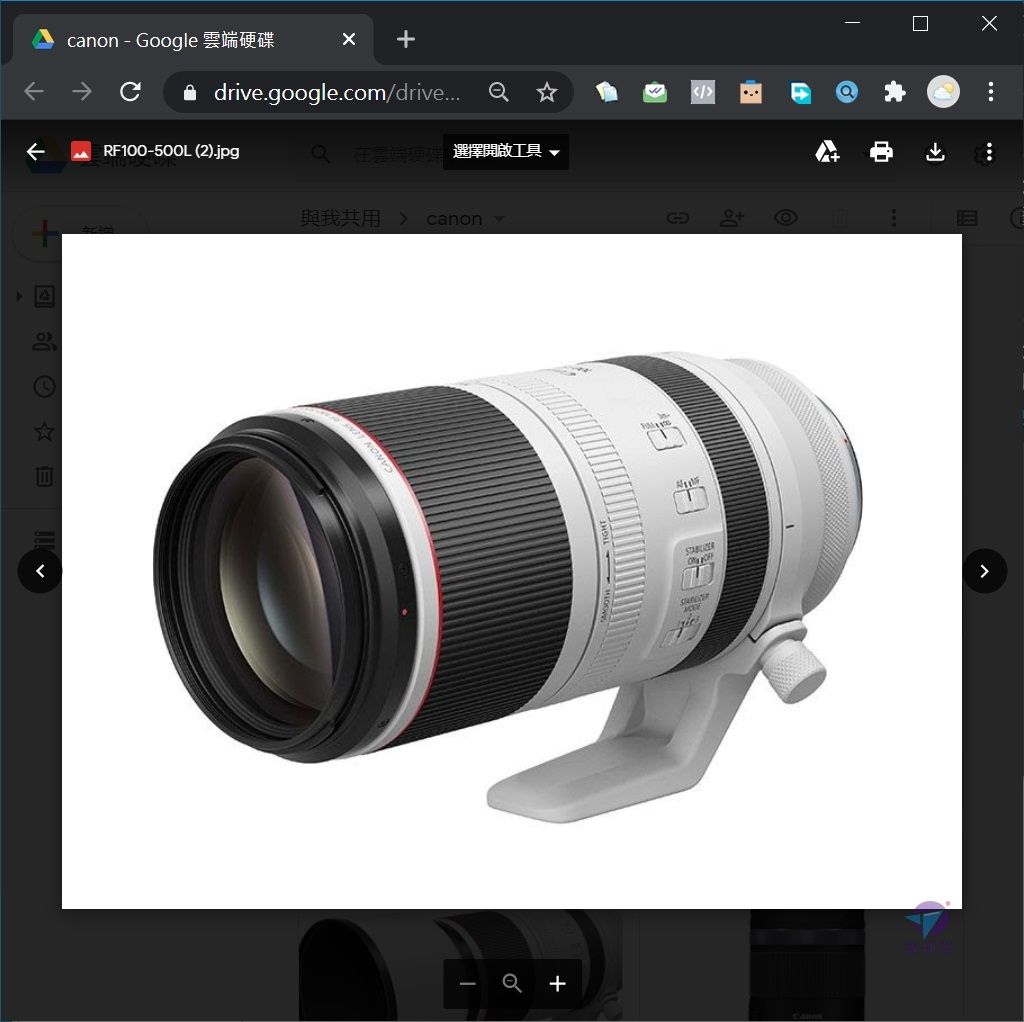Open Chrome three-dot menu

pyautogui.click(x=991, y=91)
